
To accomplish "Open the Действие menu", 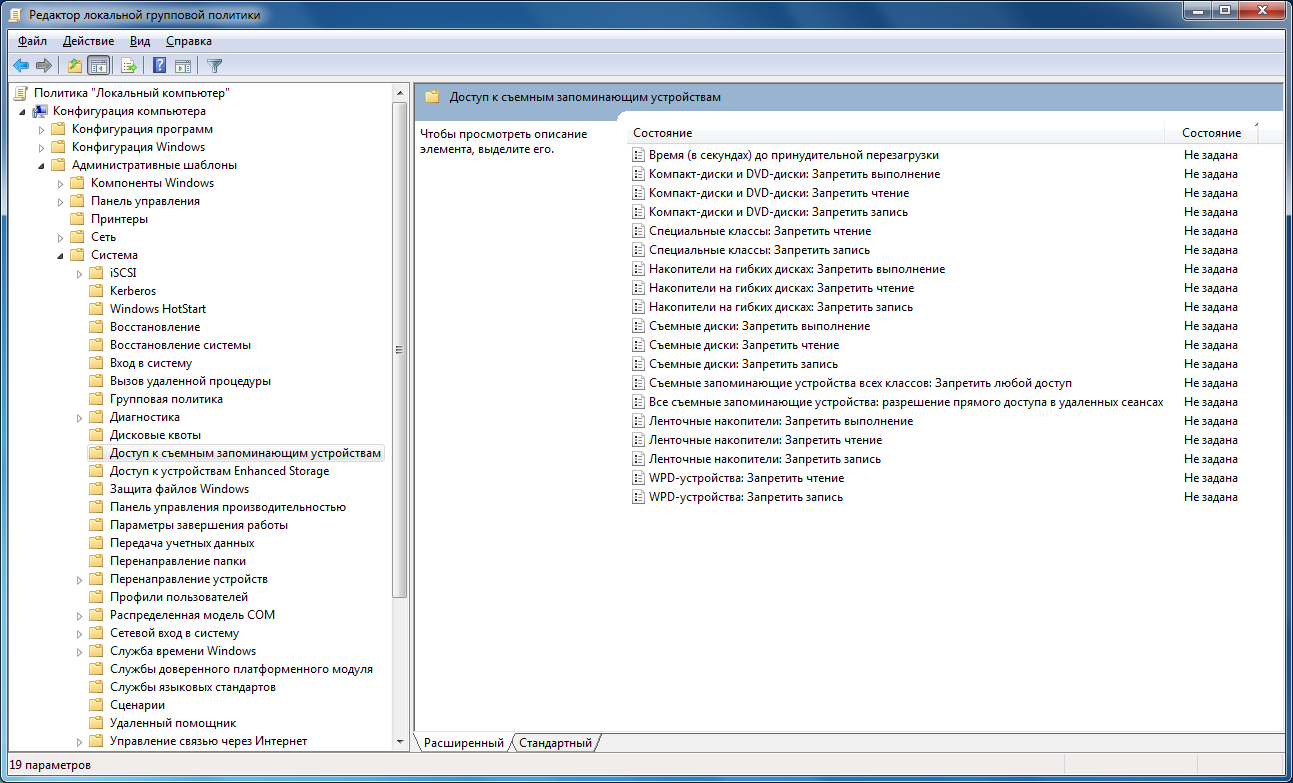I will click(x=88, y=41).
